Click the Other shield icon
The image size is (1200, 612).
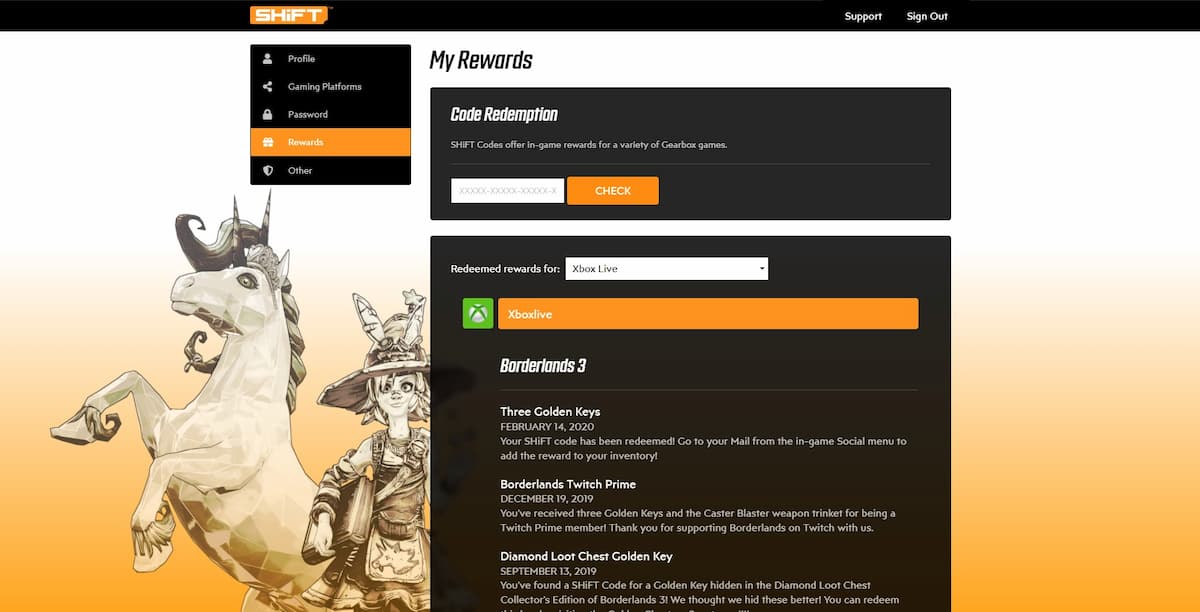point(267,171)
